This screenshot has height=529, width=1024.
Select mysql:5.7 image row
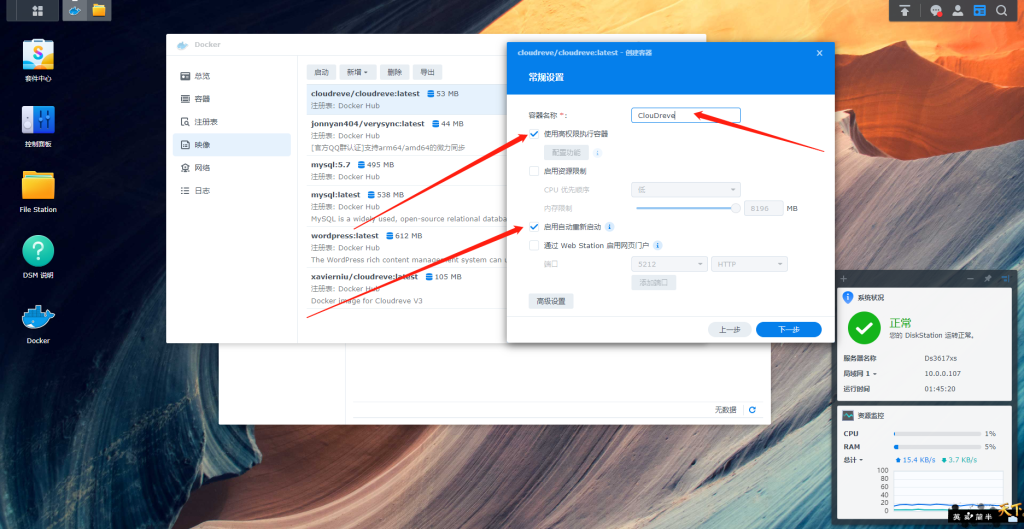406,170
